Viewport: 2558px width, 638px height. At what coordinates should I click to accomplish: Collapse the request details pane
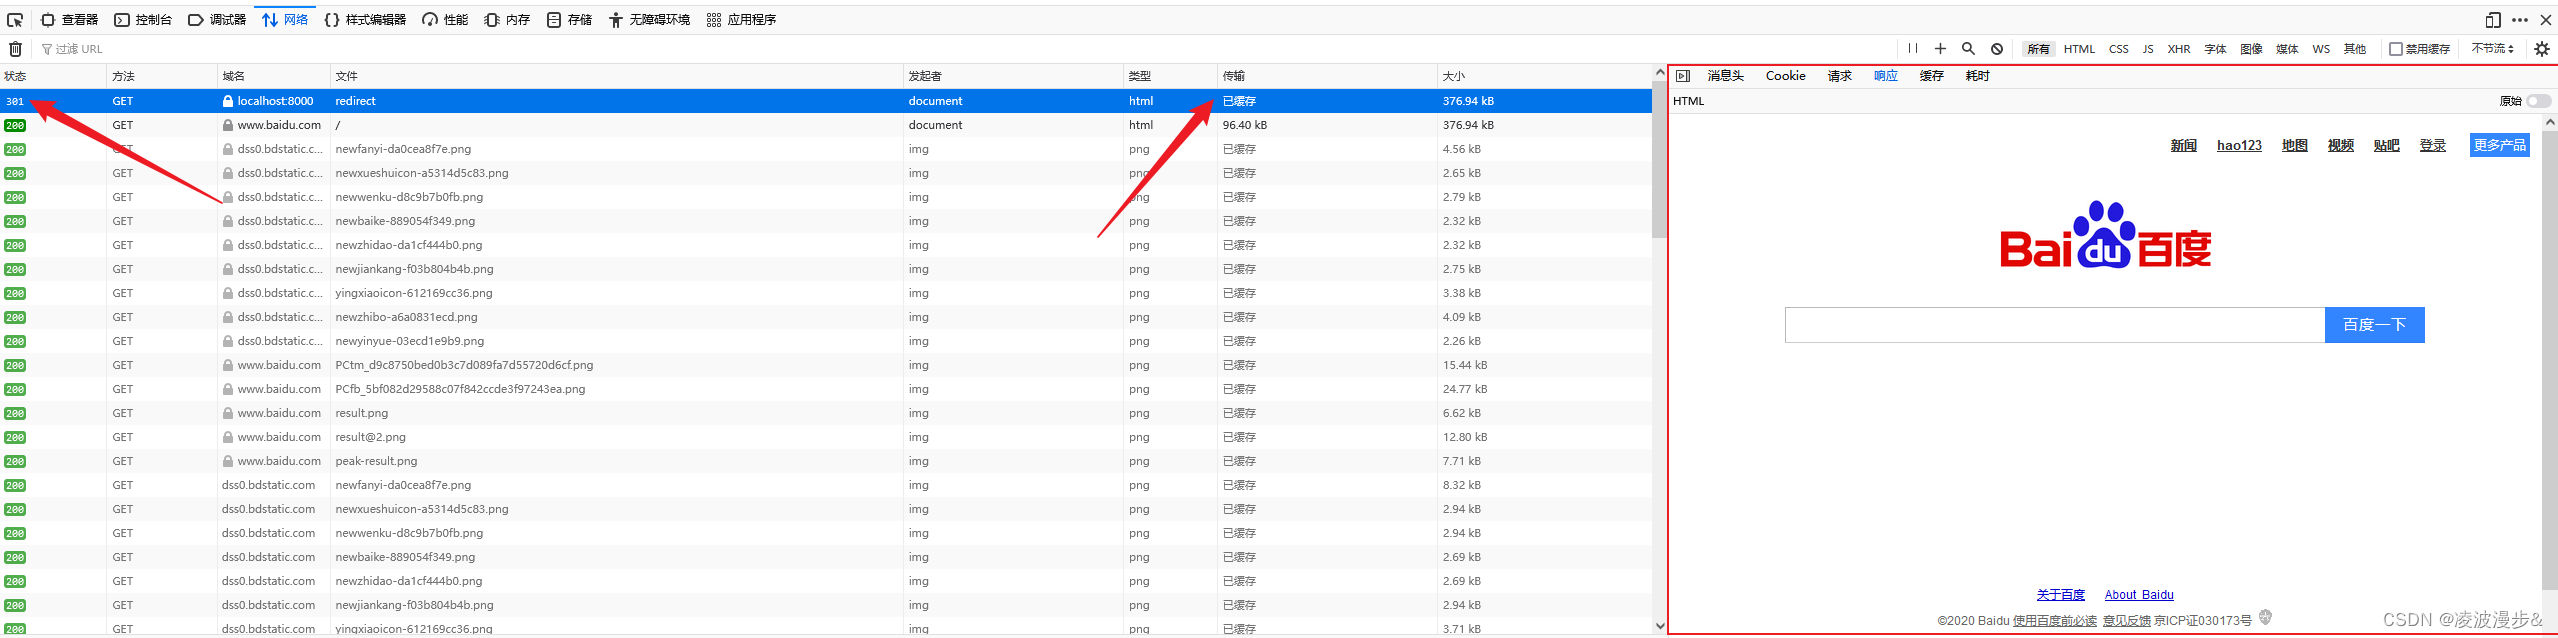[x=1683, y=76]
